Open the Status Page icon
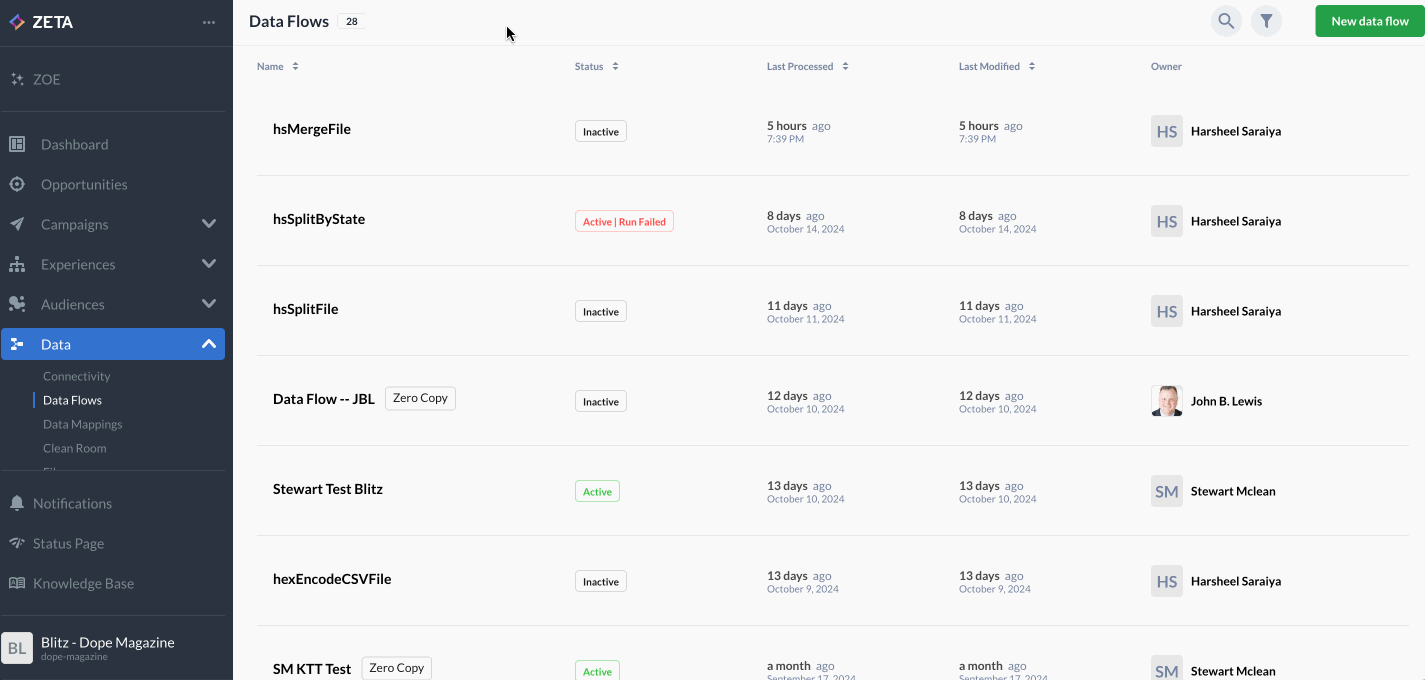 [x=17, y=543]
